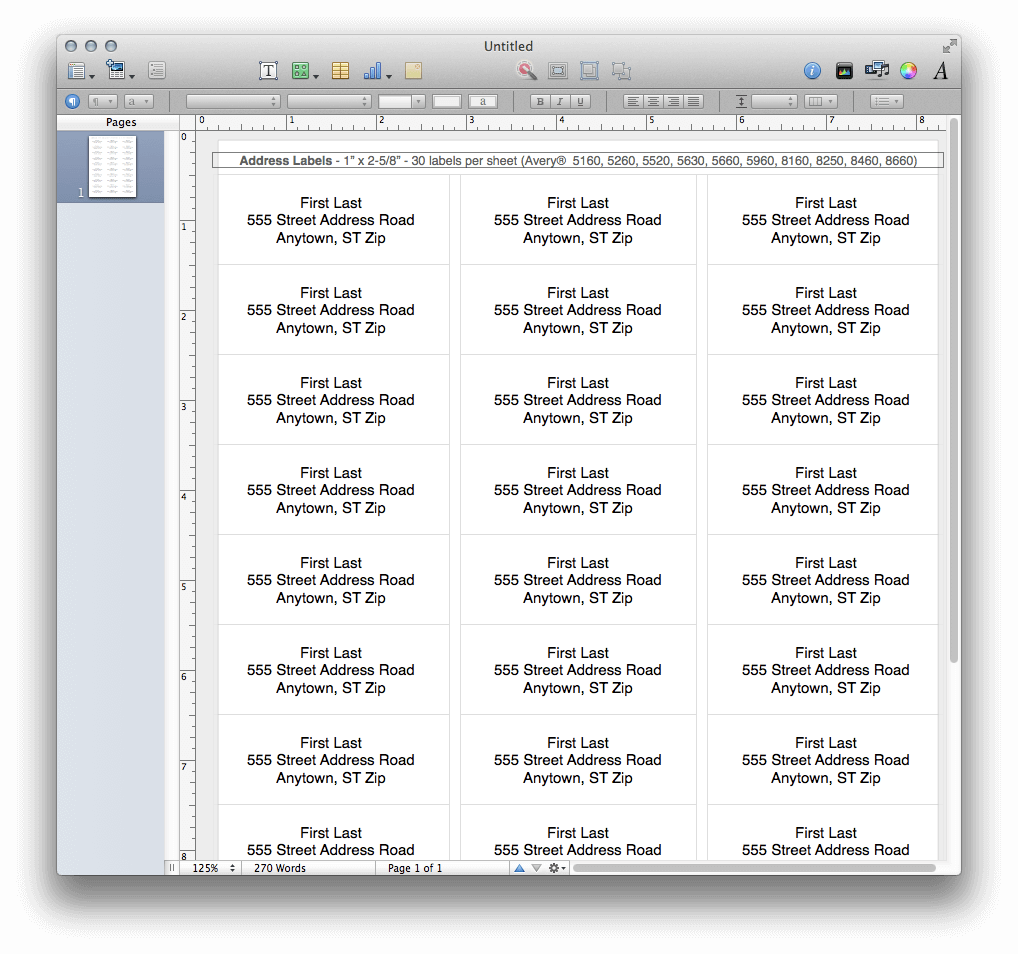Image resolution: width=1018 pixels, height=954 pixels.
Task: Click the text color well
Action: tap(447, 101)
